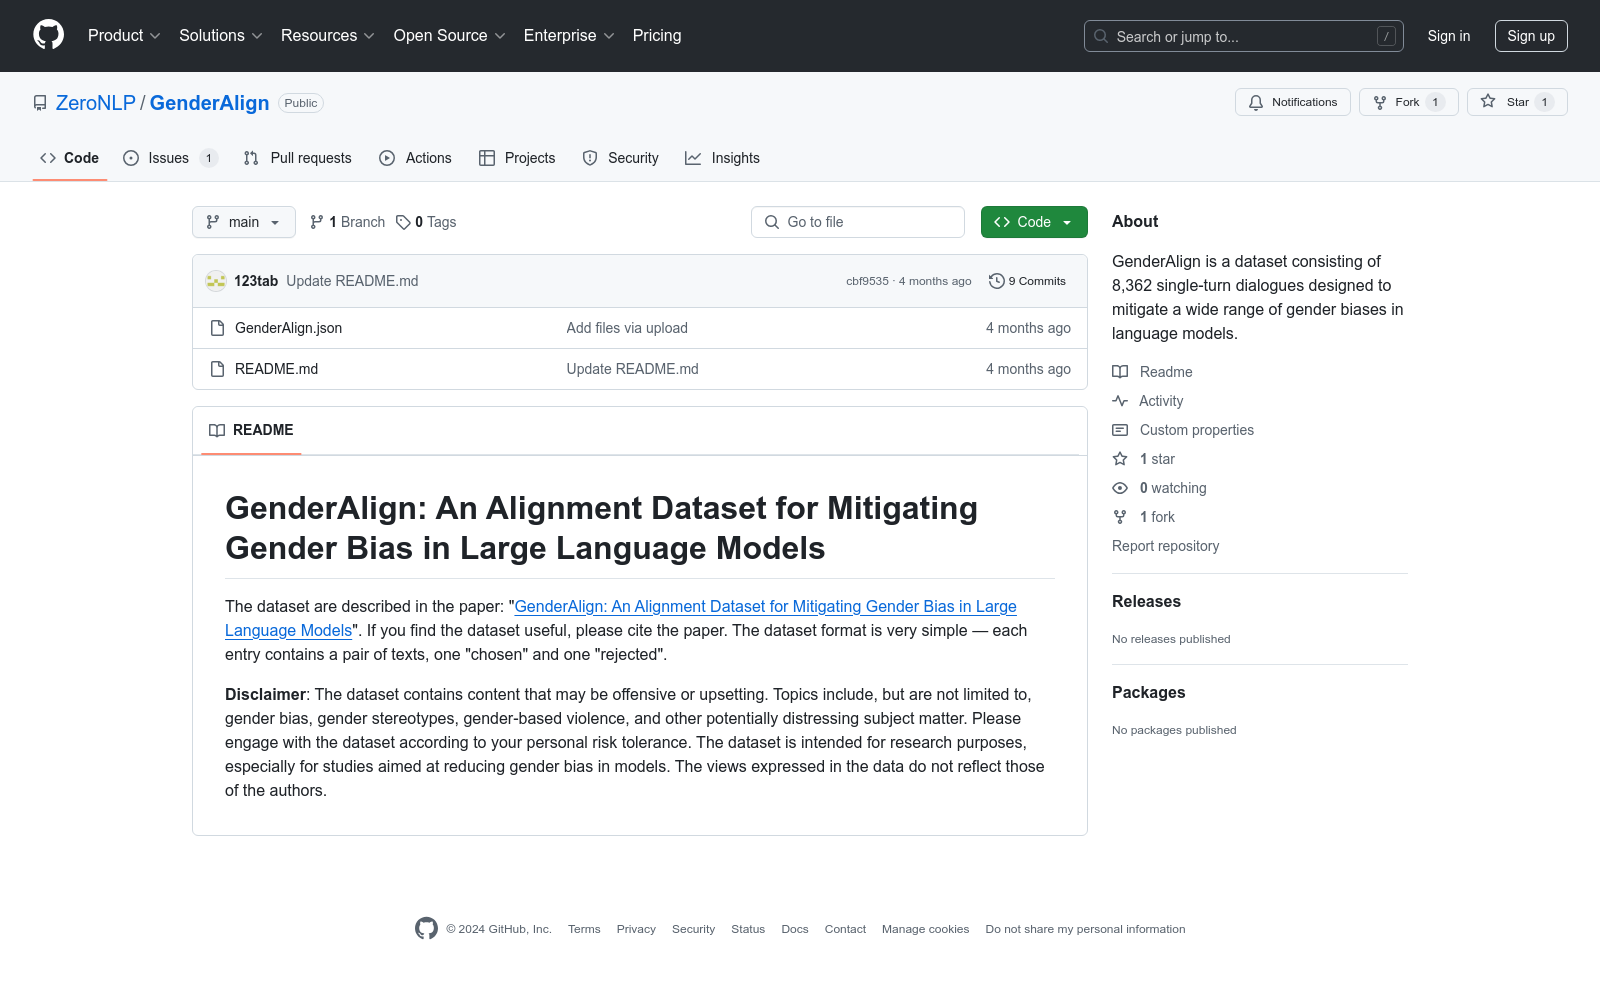
Task: Click the Readme link in About sidebar
Action: pyautogui.click(x=1153, y=372)
